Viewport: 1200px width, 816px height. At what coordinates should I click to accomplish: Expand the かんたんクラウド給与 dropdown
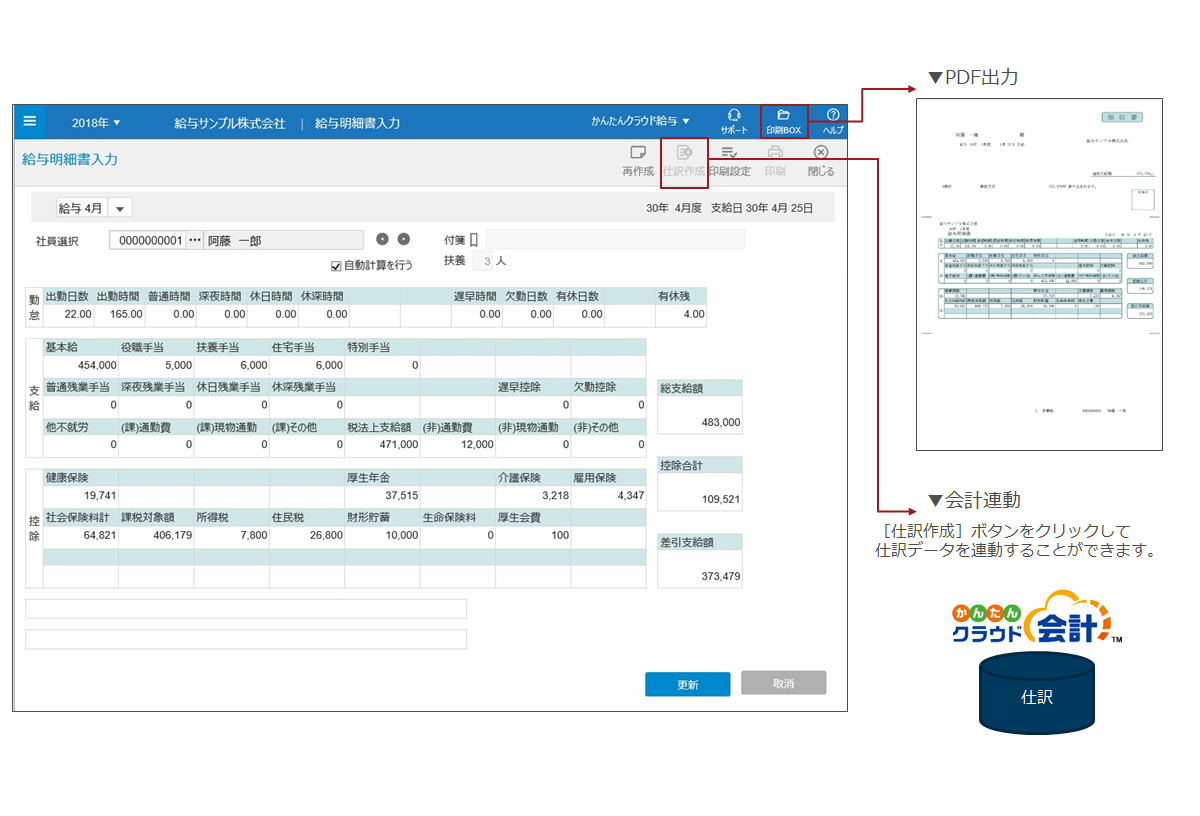(x=641, y=122)
